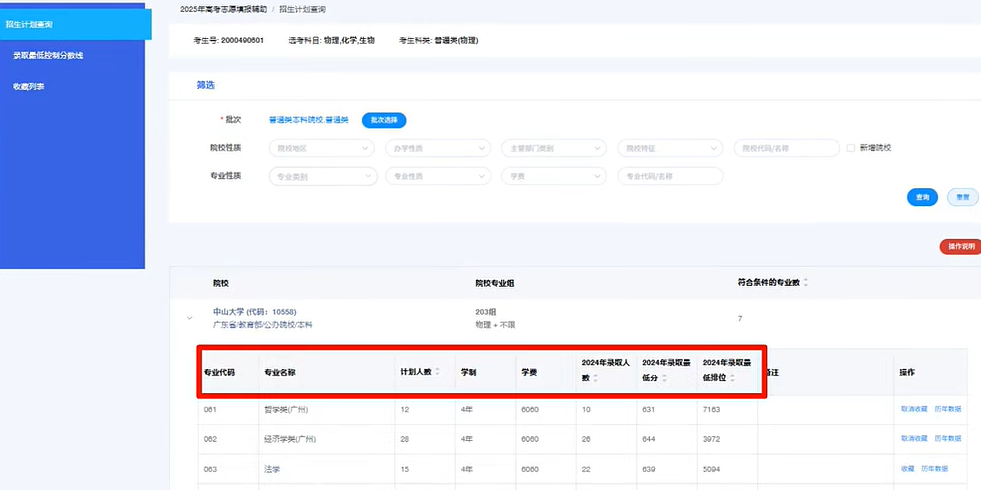Image resolution: width=981 pixels, height=490 pixels.
Task: Sort by 符合条件的专业数 arrows
Action: [x=806, y=283]
